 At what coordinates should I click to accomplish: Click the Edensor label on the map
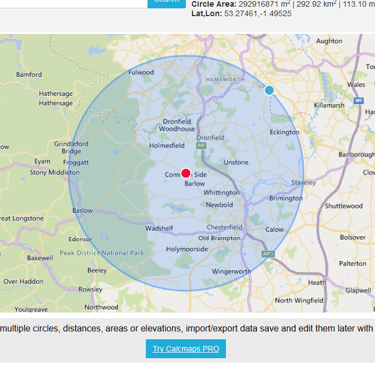pos(80,239)
